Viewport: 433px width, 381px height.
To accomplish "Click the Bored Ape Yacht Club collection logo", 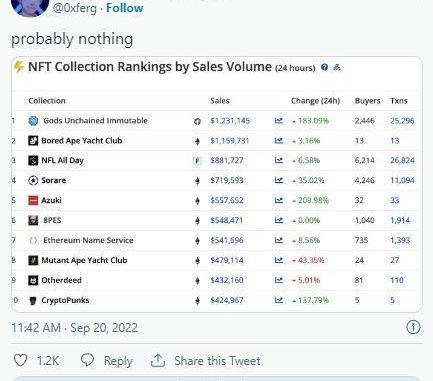I will tap(33, 140).
